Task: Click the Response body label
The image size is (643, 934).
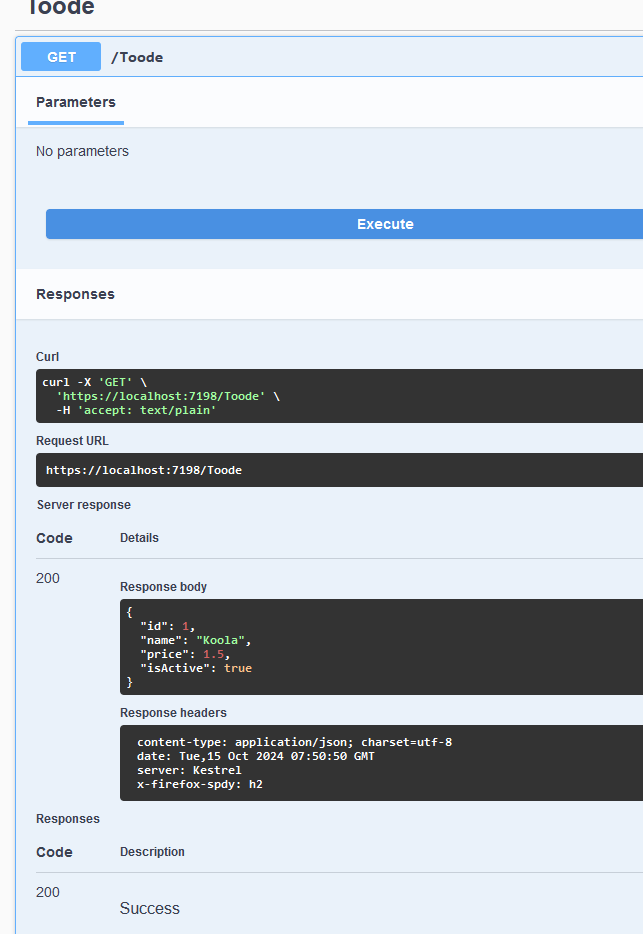Action: (x=163, y=587)
